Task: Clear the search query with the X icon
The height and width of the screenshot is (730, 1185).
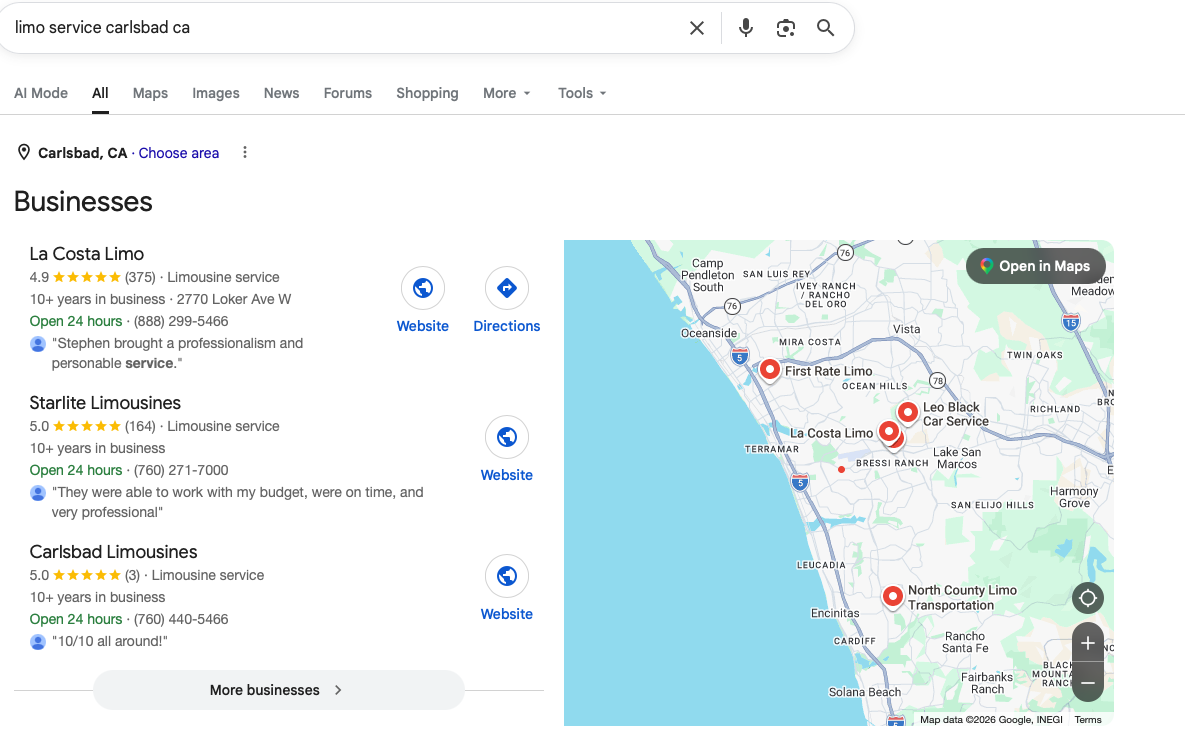Action: pyautogui.click(x=697, y=28)
